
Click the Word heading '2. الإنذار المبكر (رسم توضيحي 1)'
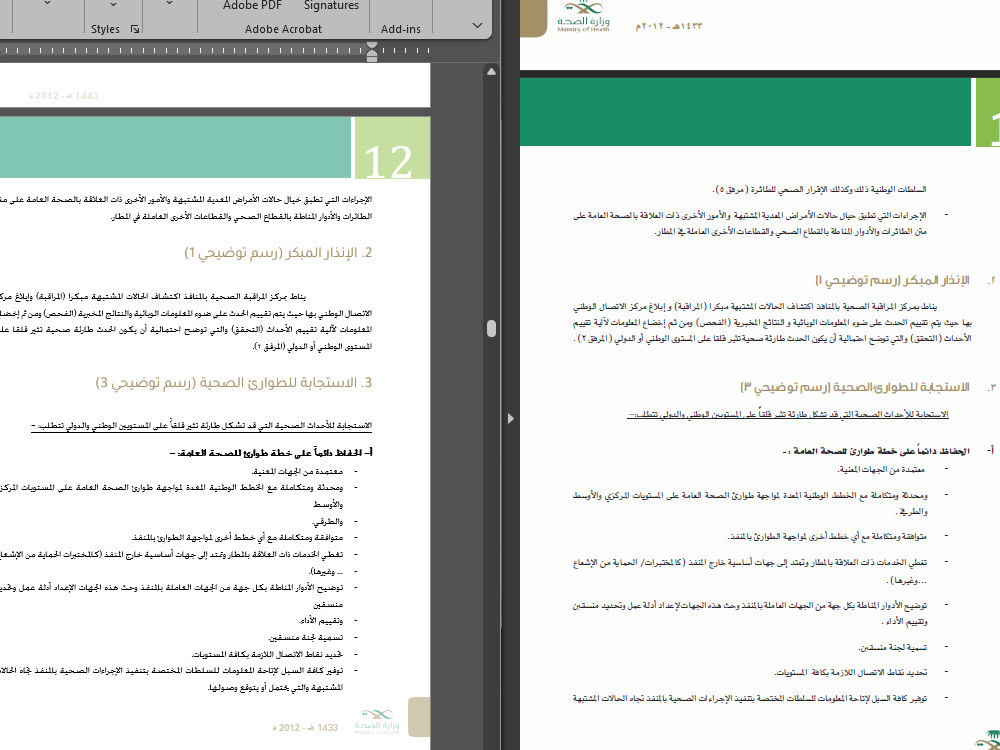(278, 253)
